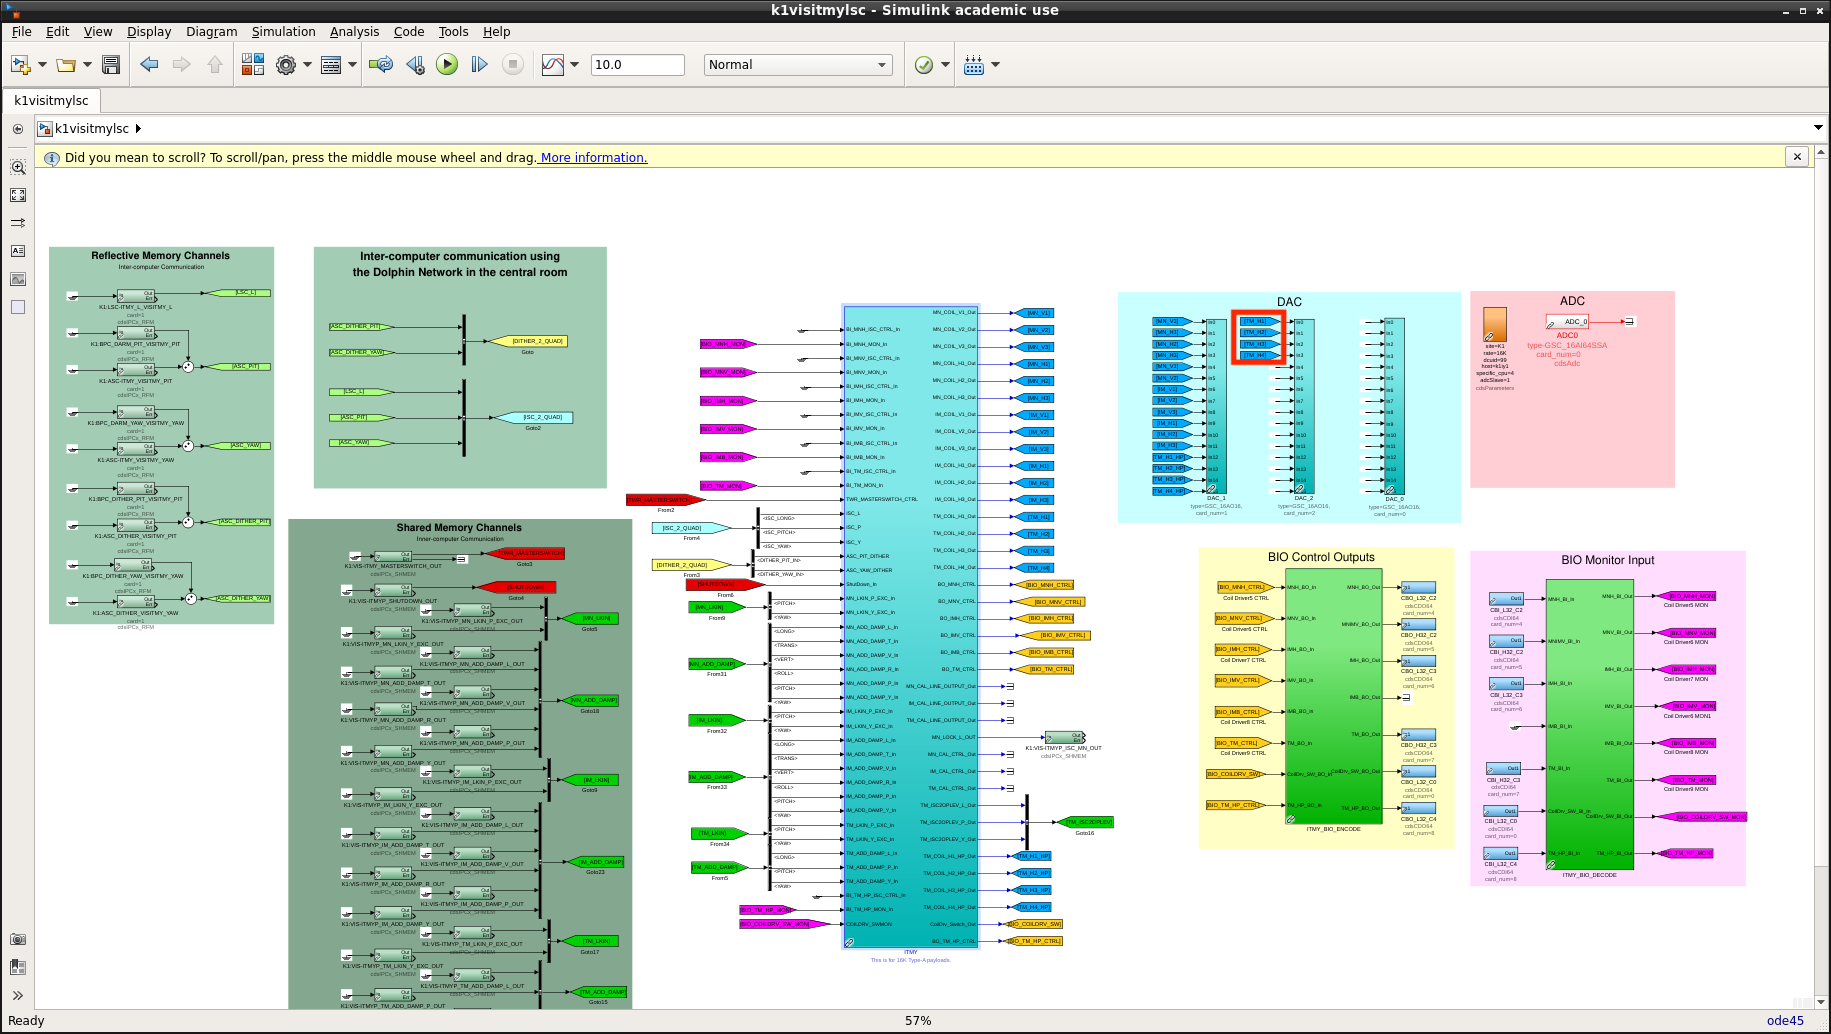The width and height of the screenshot is (1831, 1034).
Task: Open the View menu
Action: (x=98, y=32)
